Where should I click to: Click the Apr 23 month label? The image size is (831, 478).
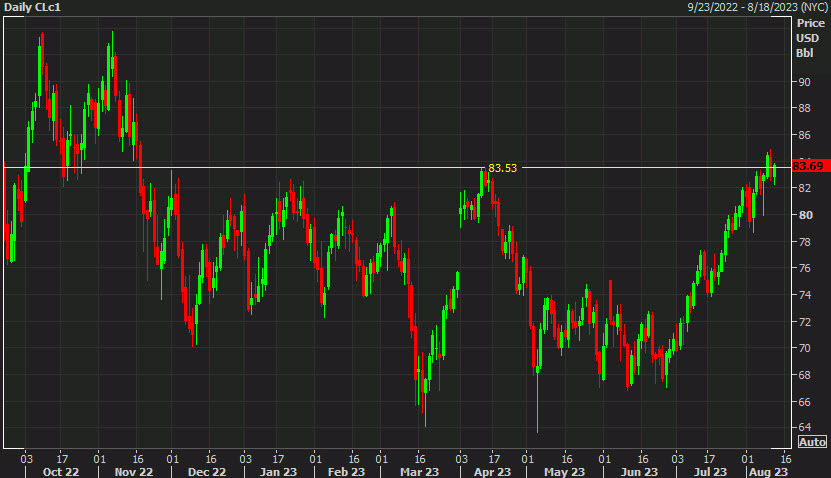point(492,472)
